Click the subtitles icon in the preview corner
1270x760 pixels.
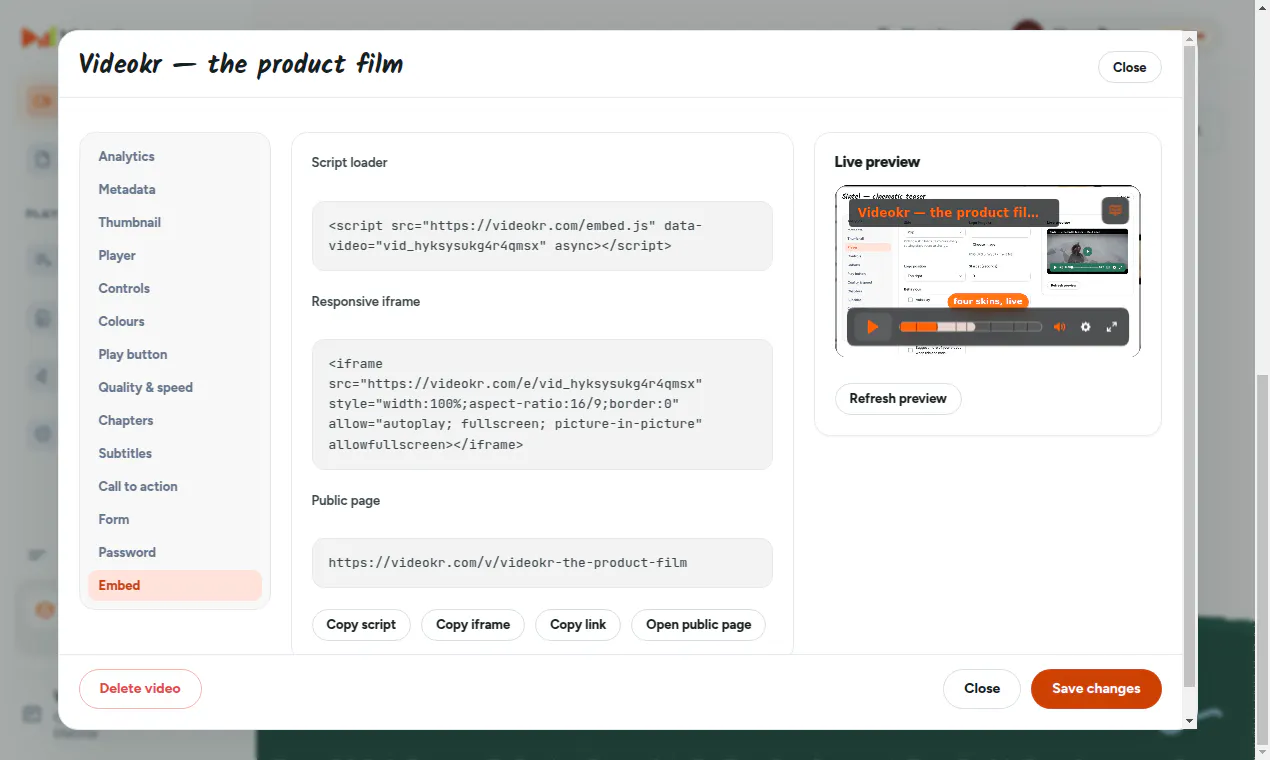(x=1115, y=211)
